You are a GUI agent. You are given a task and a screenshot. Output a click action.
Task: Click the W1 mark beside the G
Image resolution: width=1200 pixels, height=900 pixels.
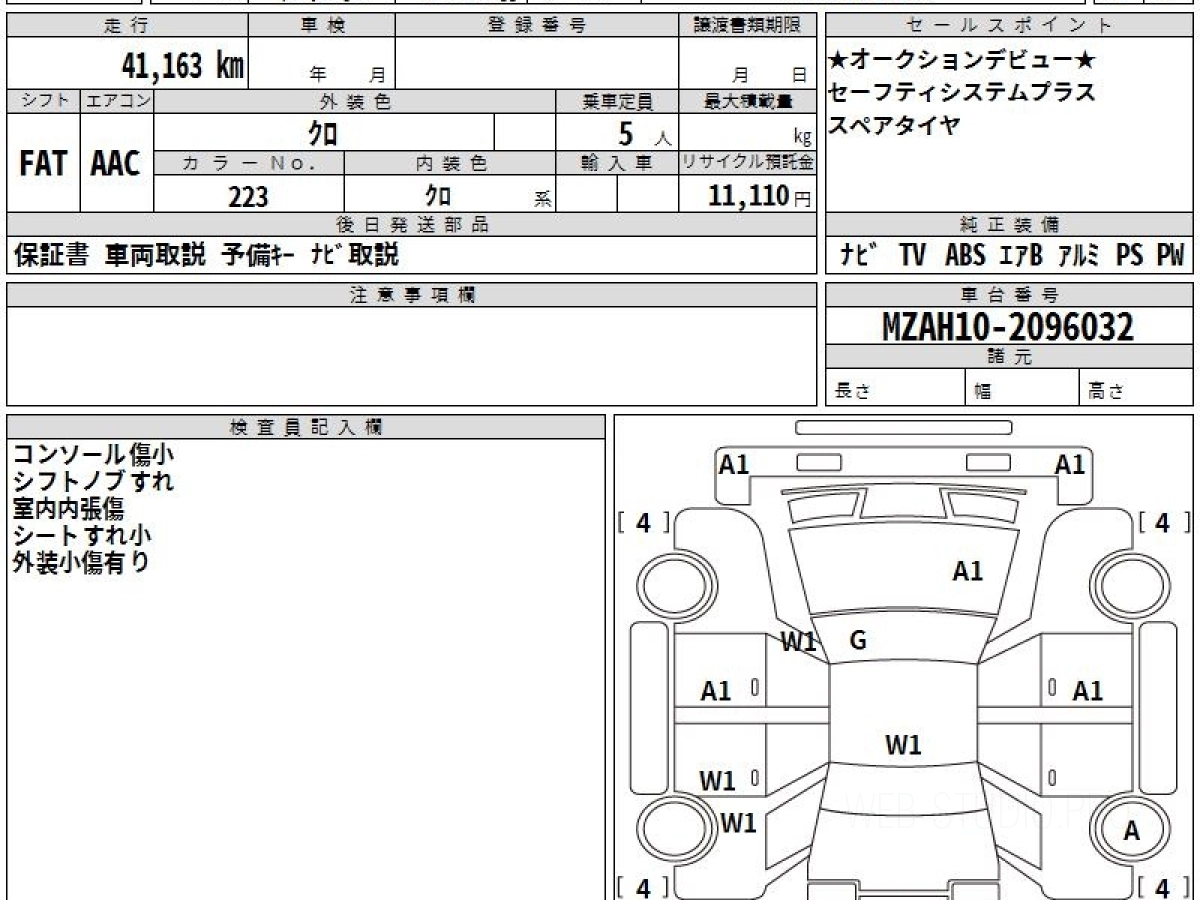(x=798, y=643)
